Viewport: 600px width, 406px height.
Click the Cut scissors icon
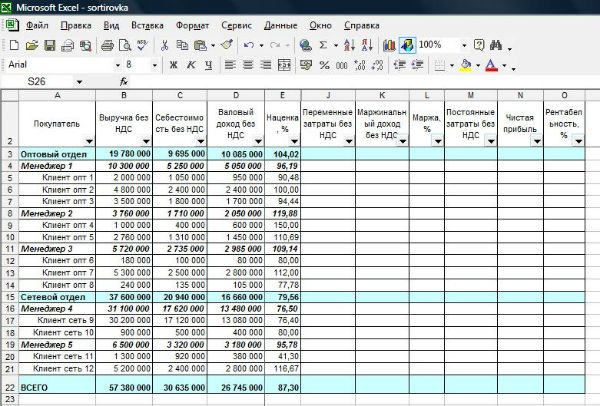click(166, 45)
